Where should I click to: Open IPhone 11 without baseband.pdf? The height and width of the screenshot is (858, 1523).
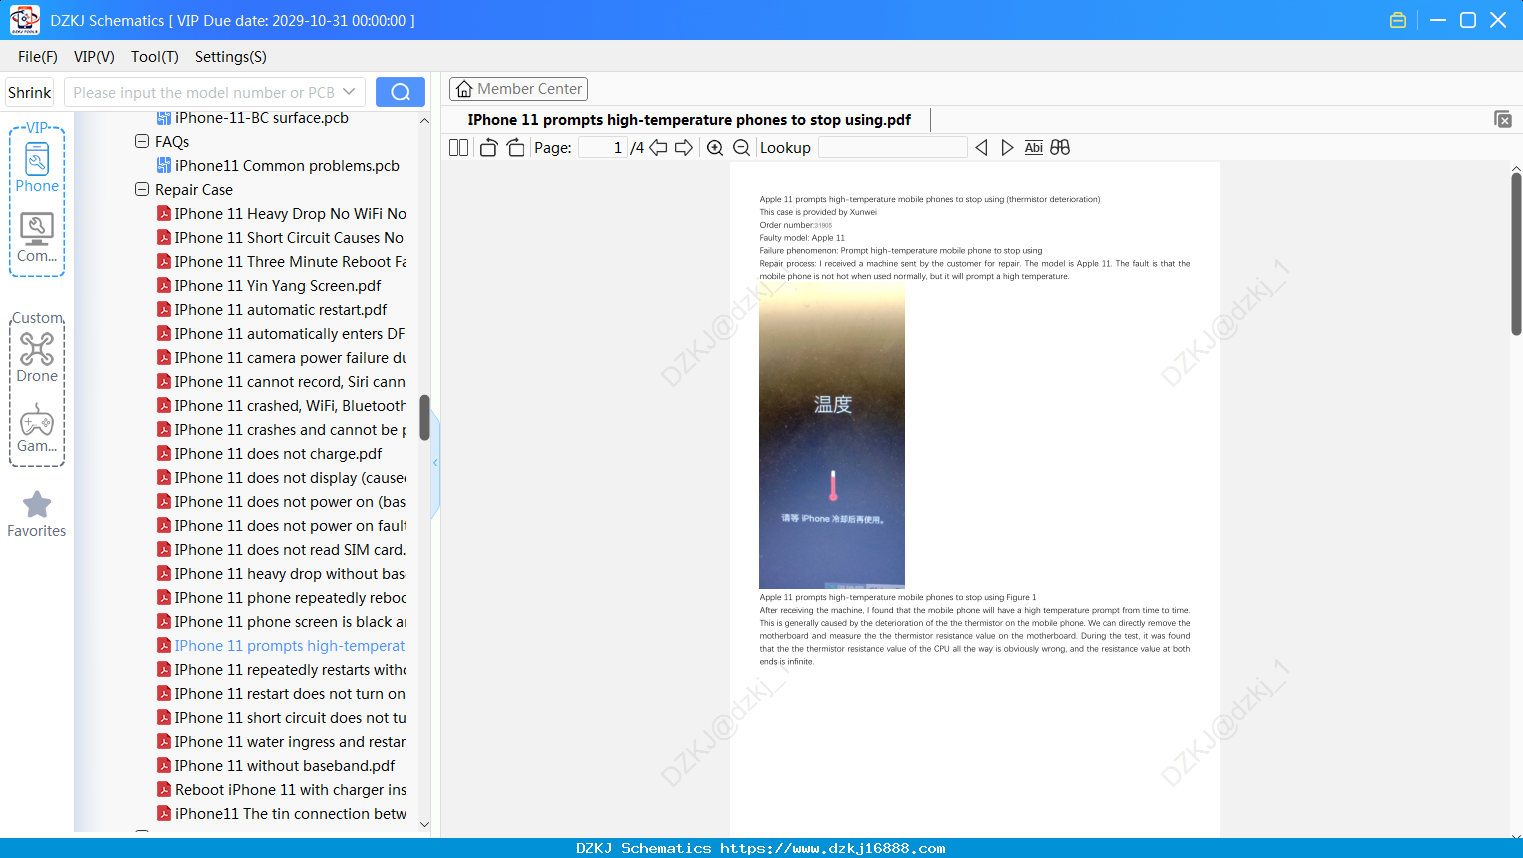(x=276, y=766)
